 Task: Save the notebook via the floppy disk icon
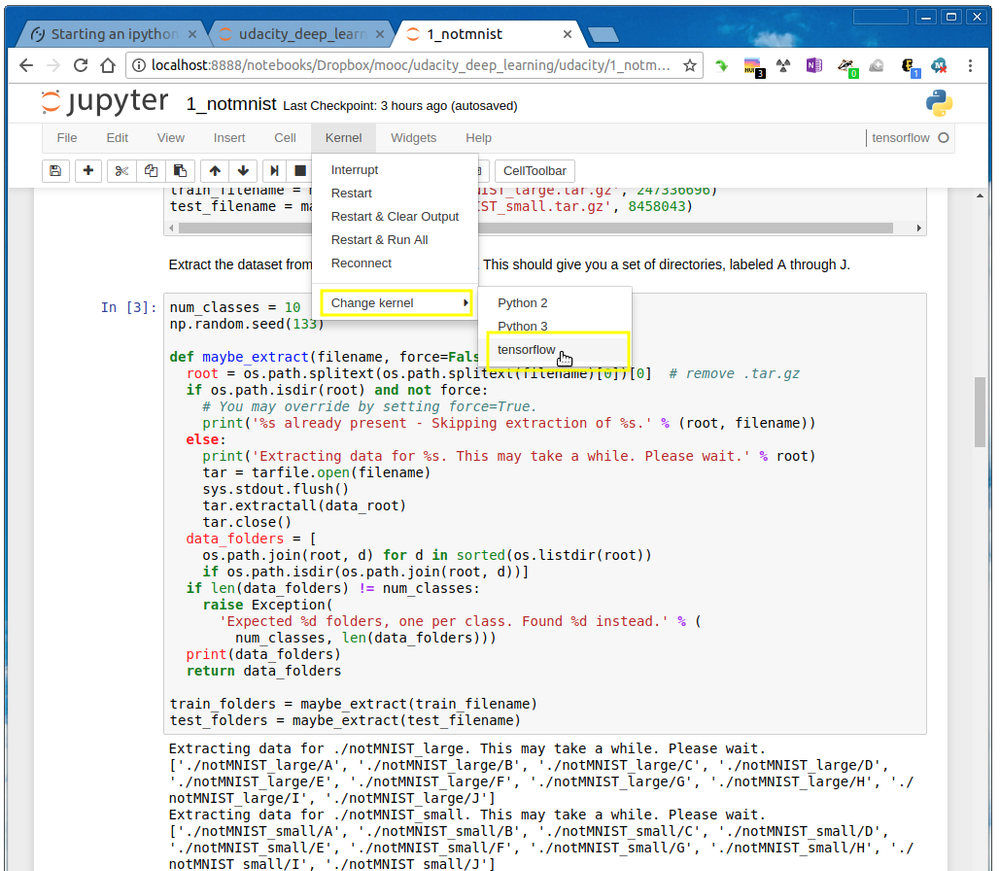tap(55, 170)
